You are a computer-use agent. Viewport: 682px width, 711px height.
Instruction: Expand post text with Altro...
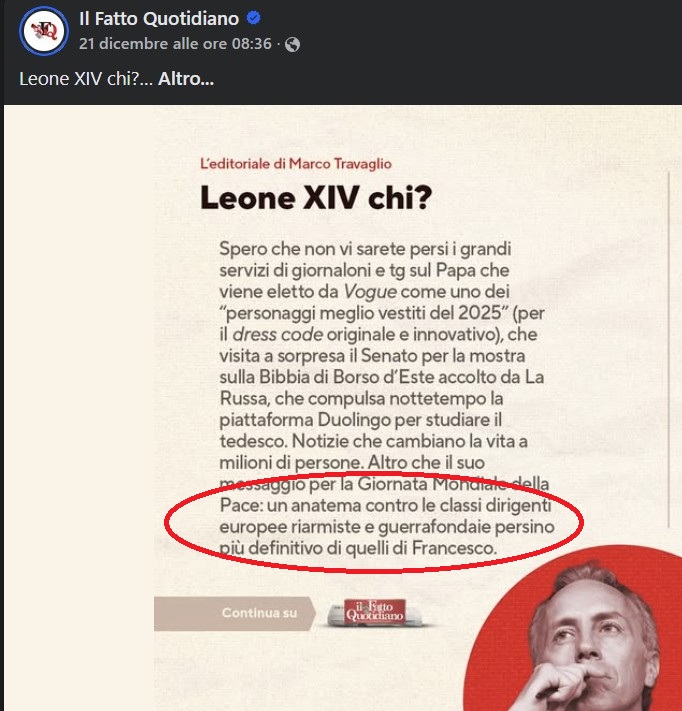[185, 79]
